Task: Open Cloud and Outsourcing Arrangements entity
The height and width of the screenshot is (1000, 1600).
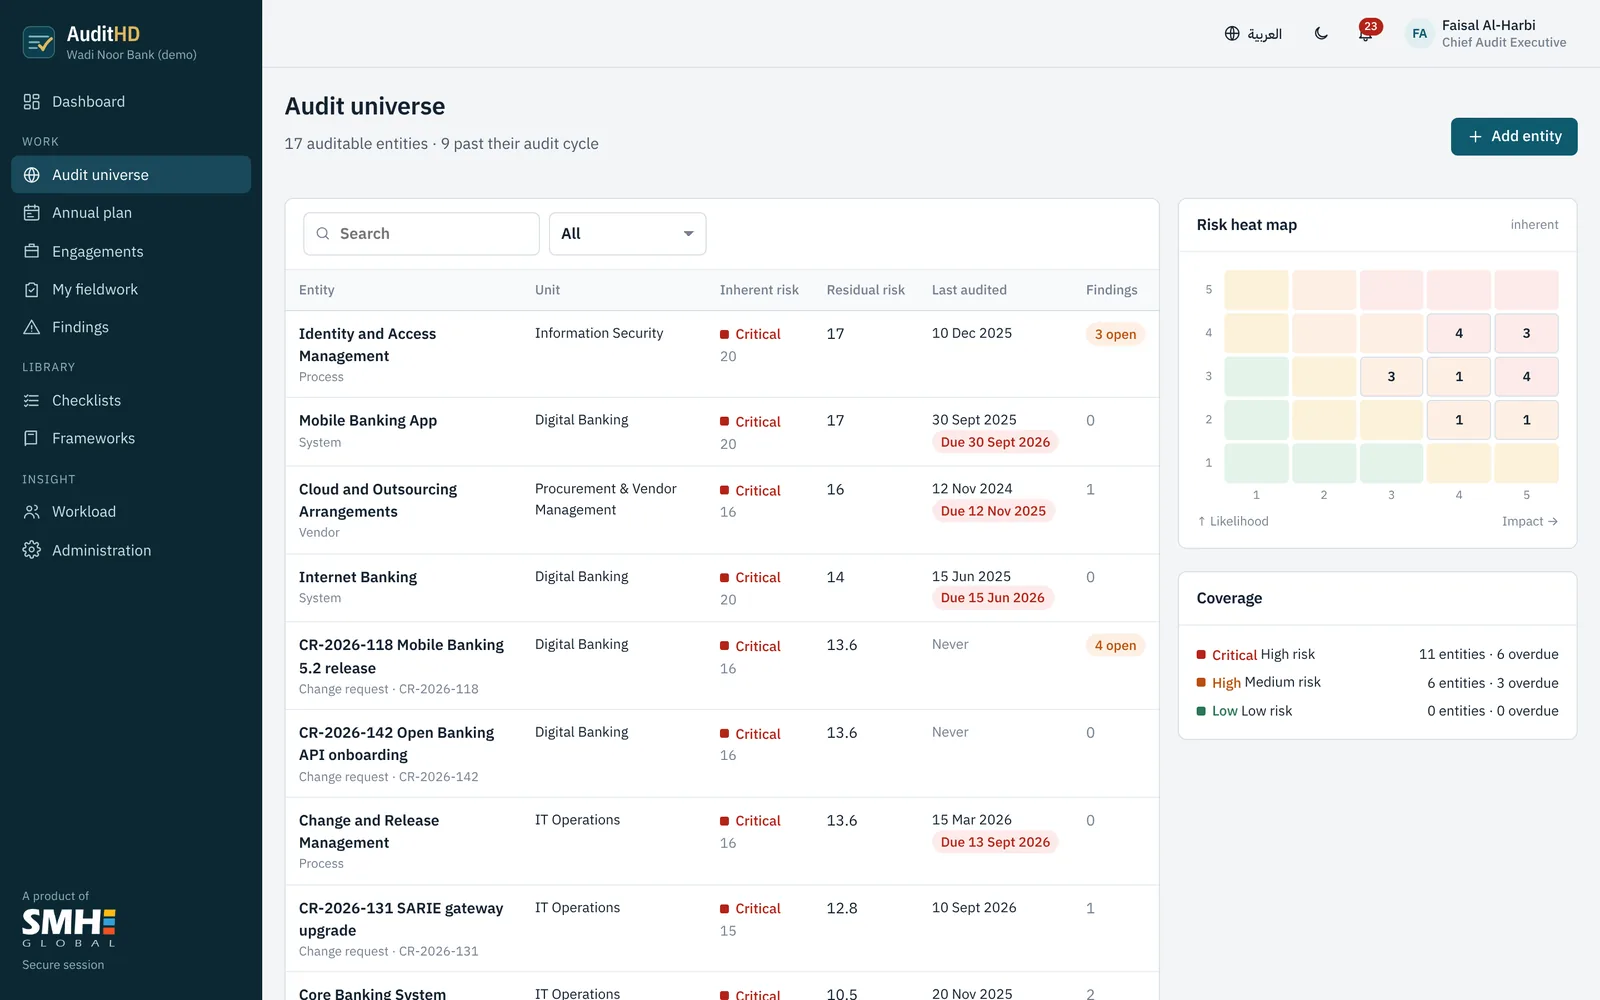Action: [378, 500]
